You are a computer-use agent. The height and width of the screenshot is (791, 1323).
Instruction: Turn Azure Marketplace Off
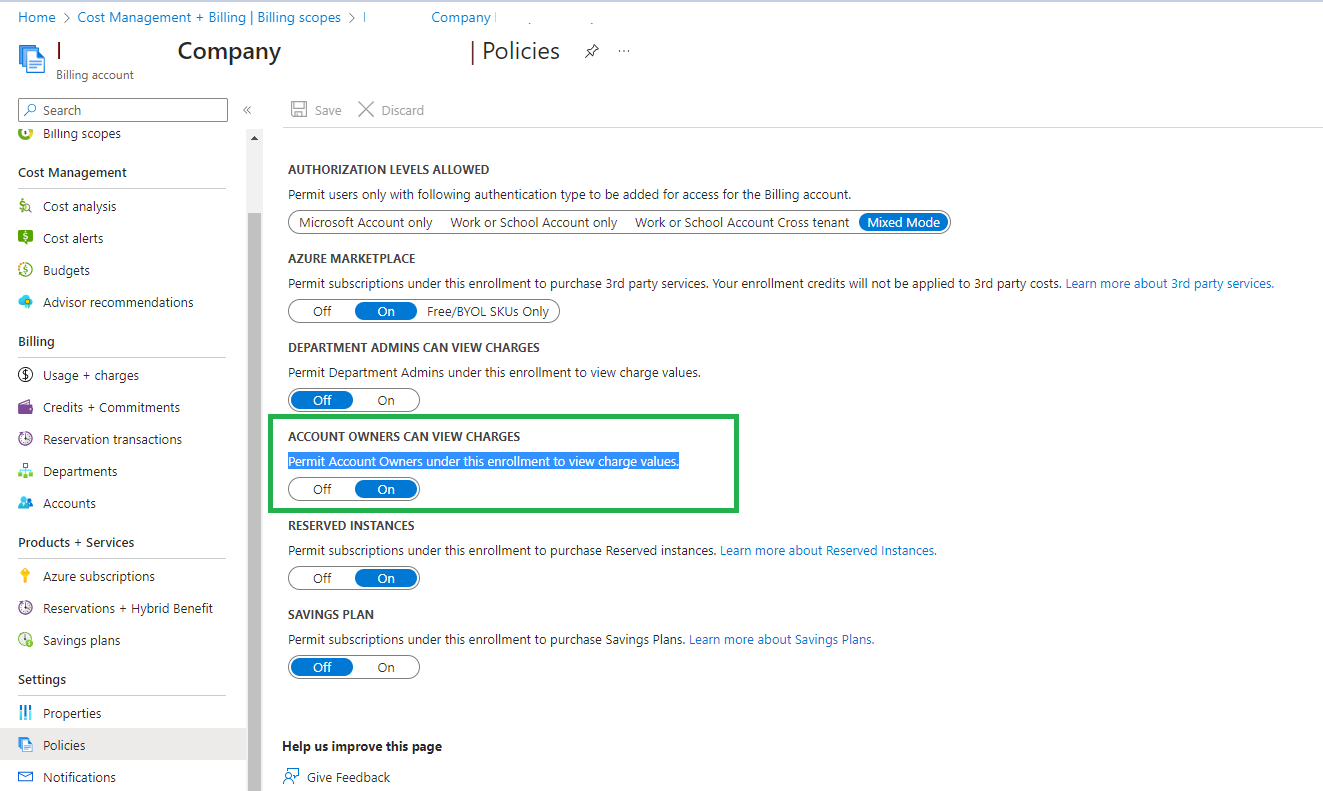click(322, 311)
